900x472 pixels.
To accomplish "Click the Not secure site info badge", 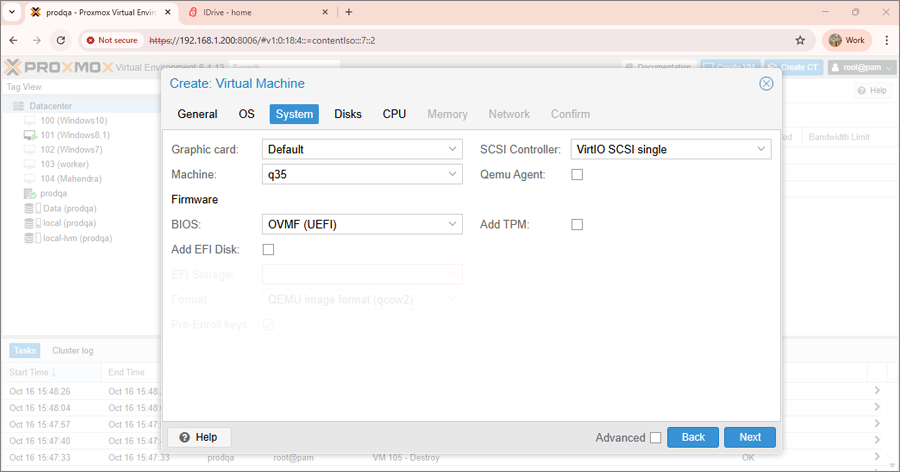I will pyautogui.click(x=111, y=41).
